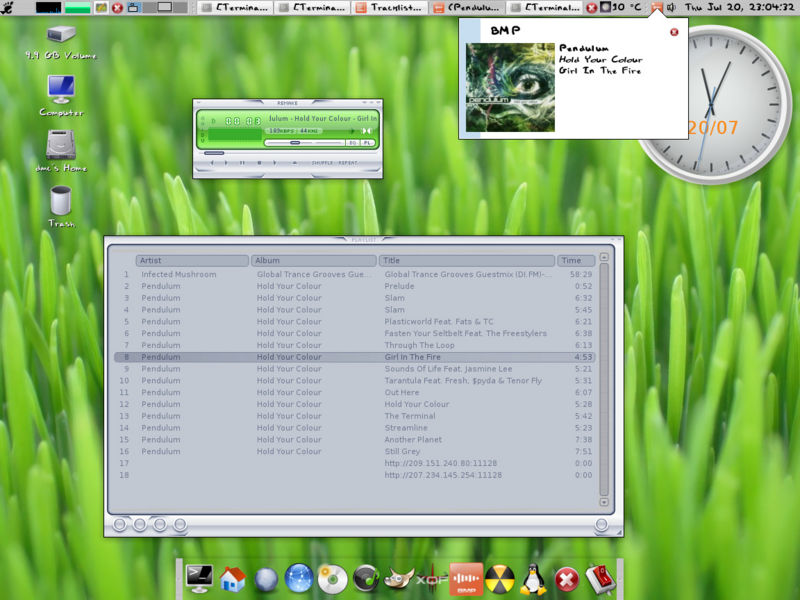The width and height of the screenshot is (800, 600).
Task: Select the 'Still Grey' track in the playlist
Action: pyautogui.click(x=355, y=452)
